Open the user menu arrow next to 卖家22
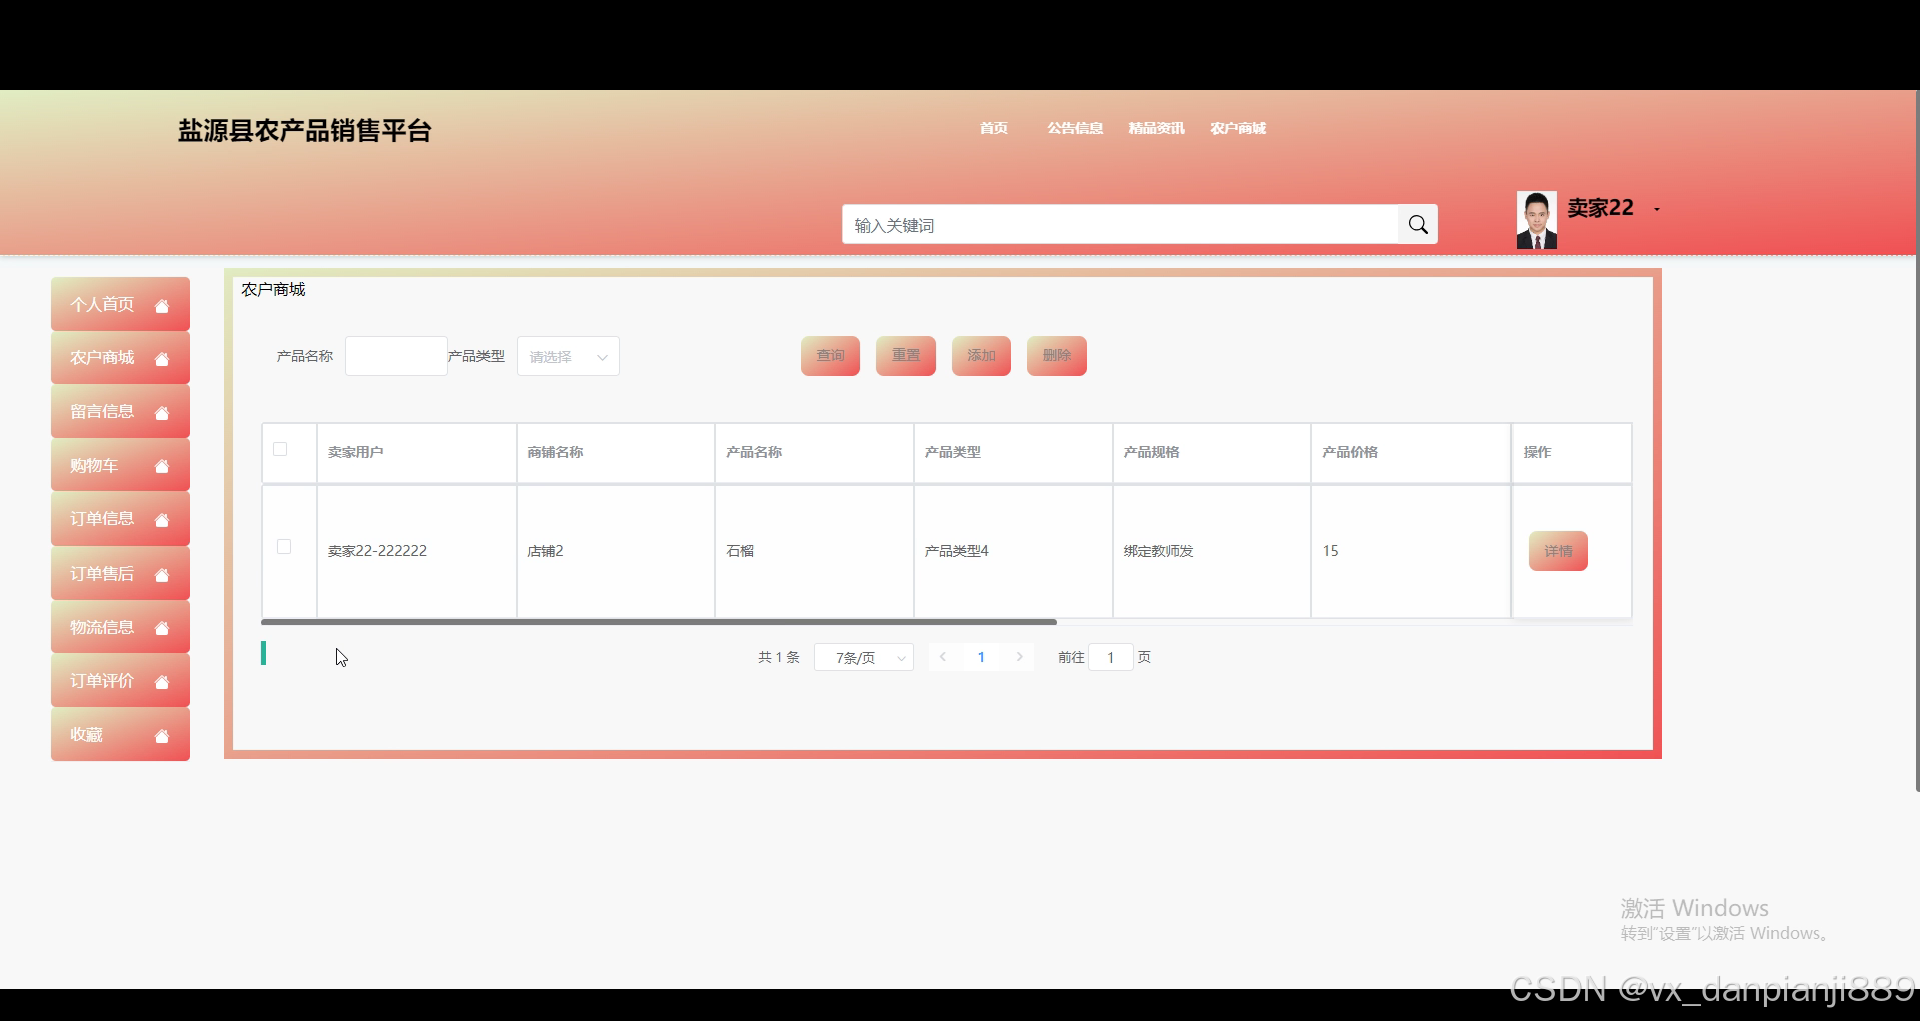 point(1657,209)
